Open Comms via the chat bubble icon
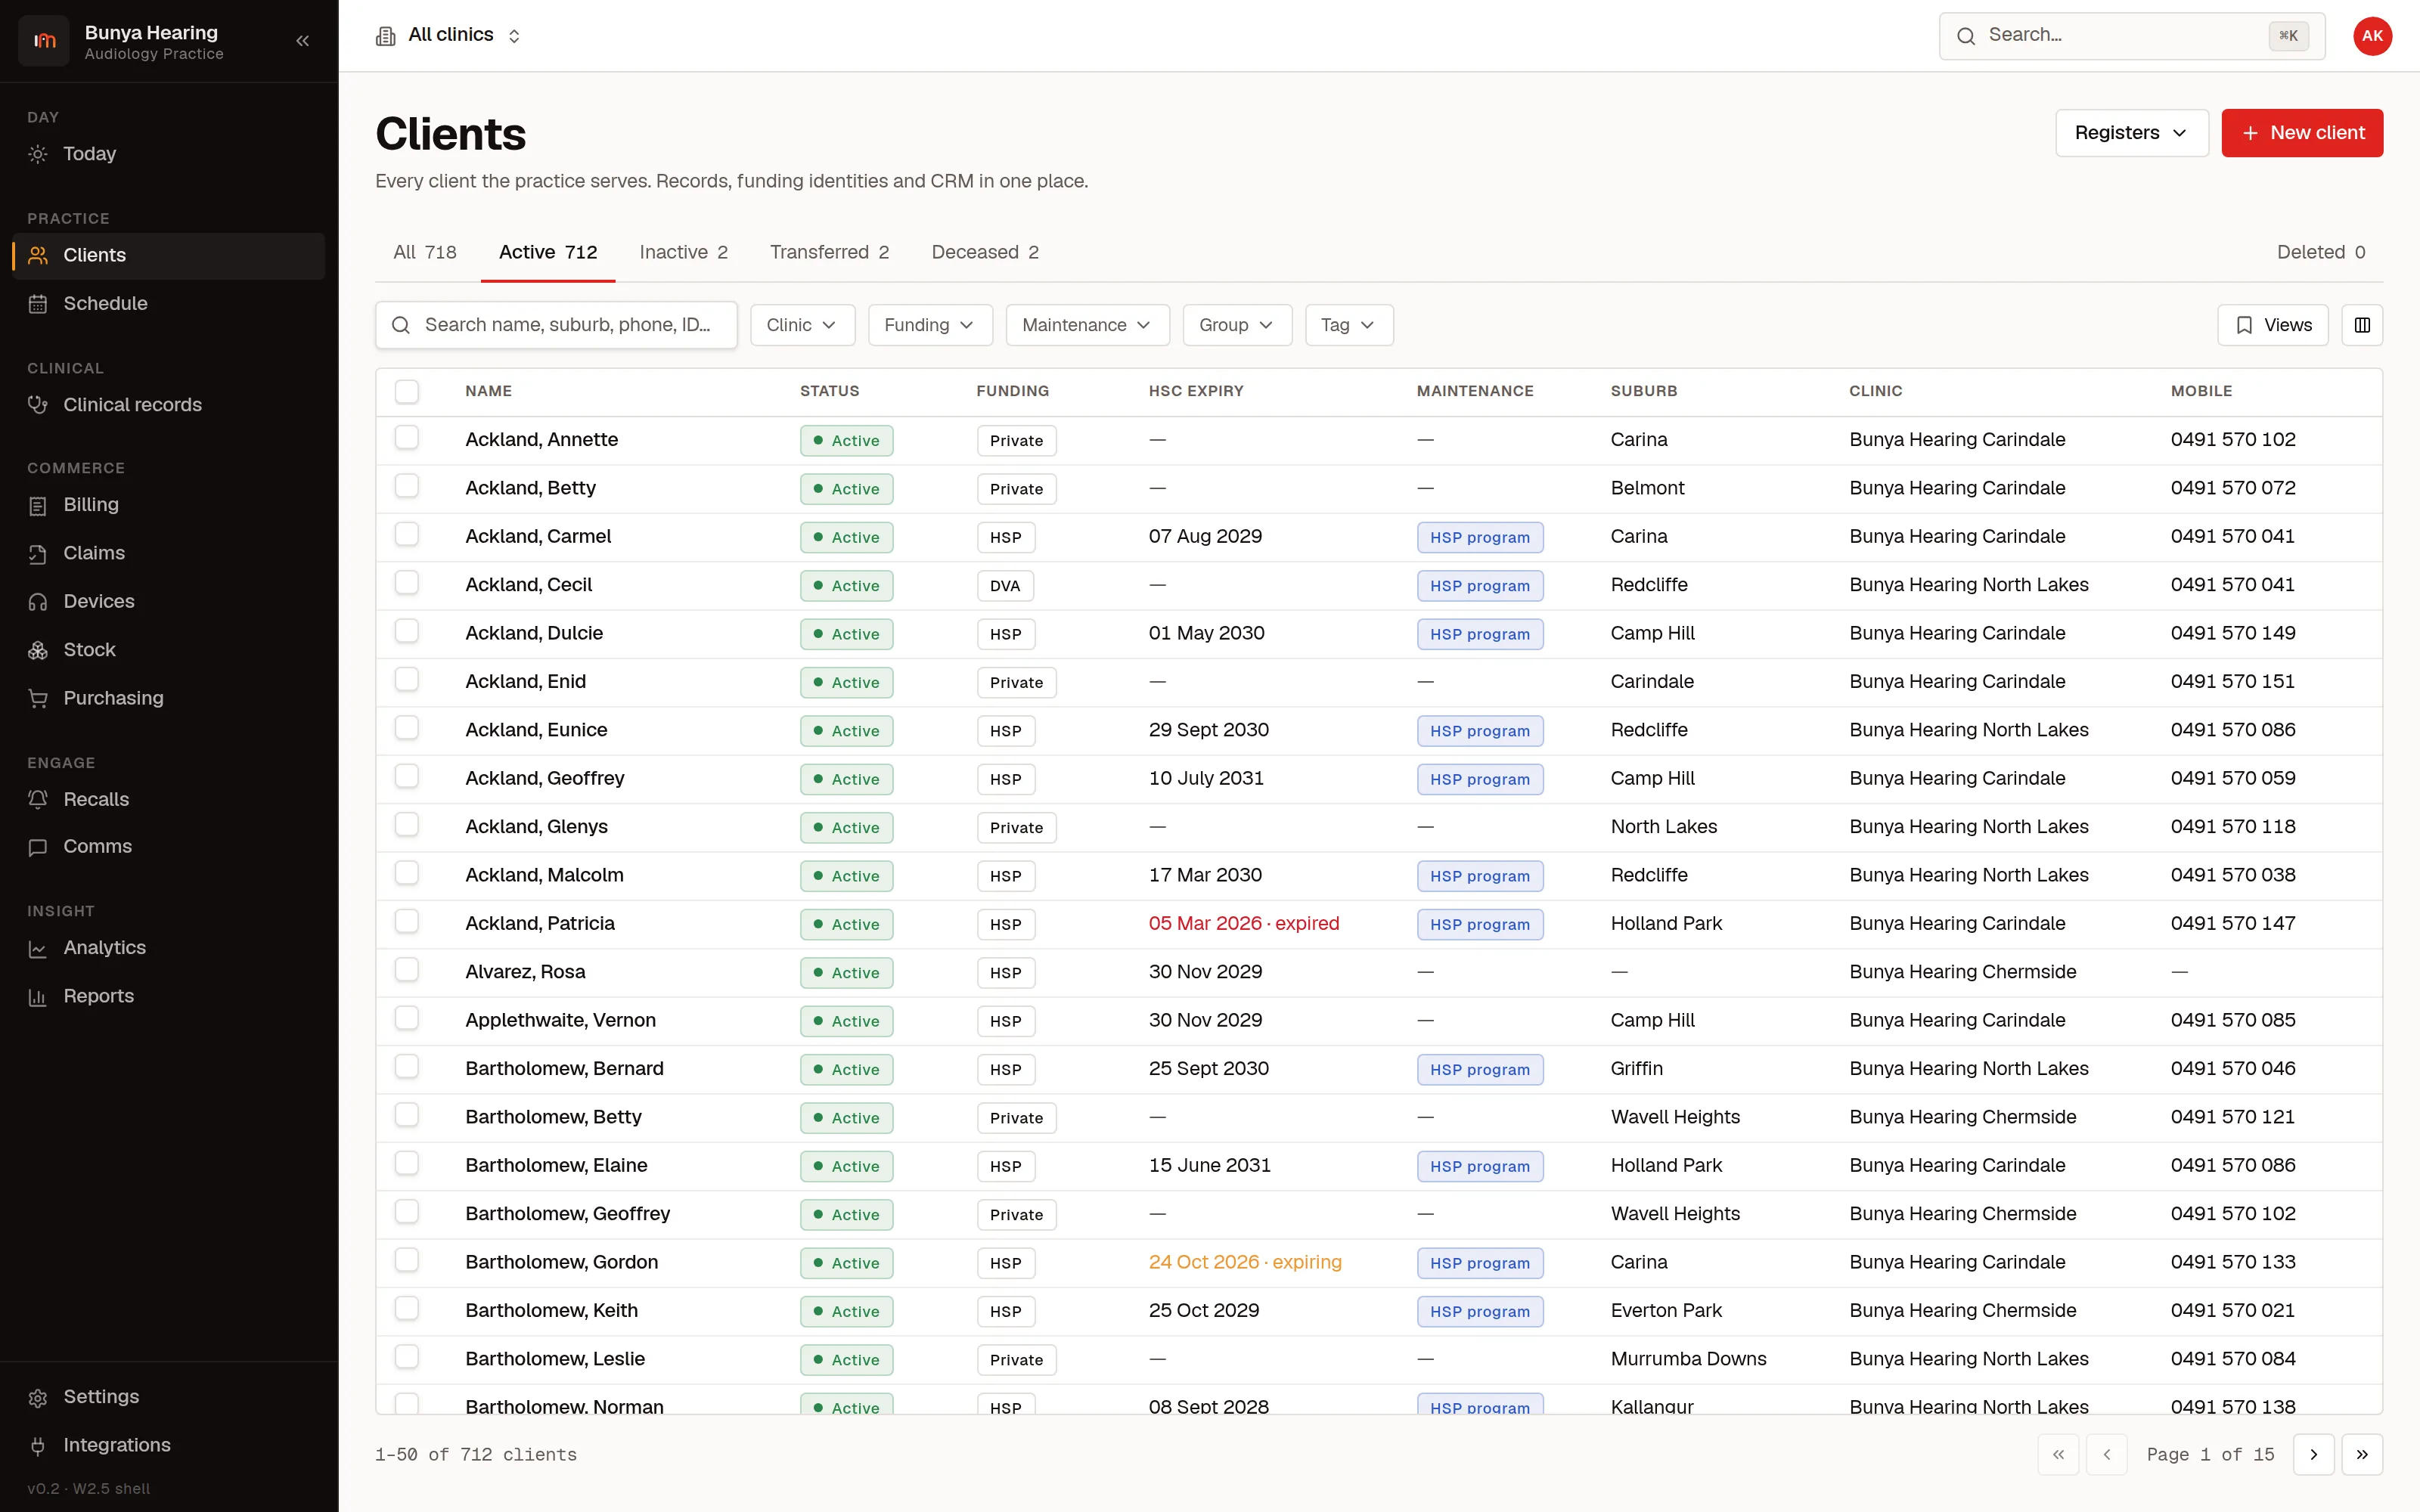The image size is (2420, 1512). [38, 847]
